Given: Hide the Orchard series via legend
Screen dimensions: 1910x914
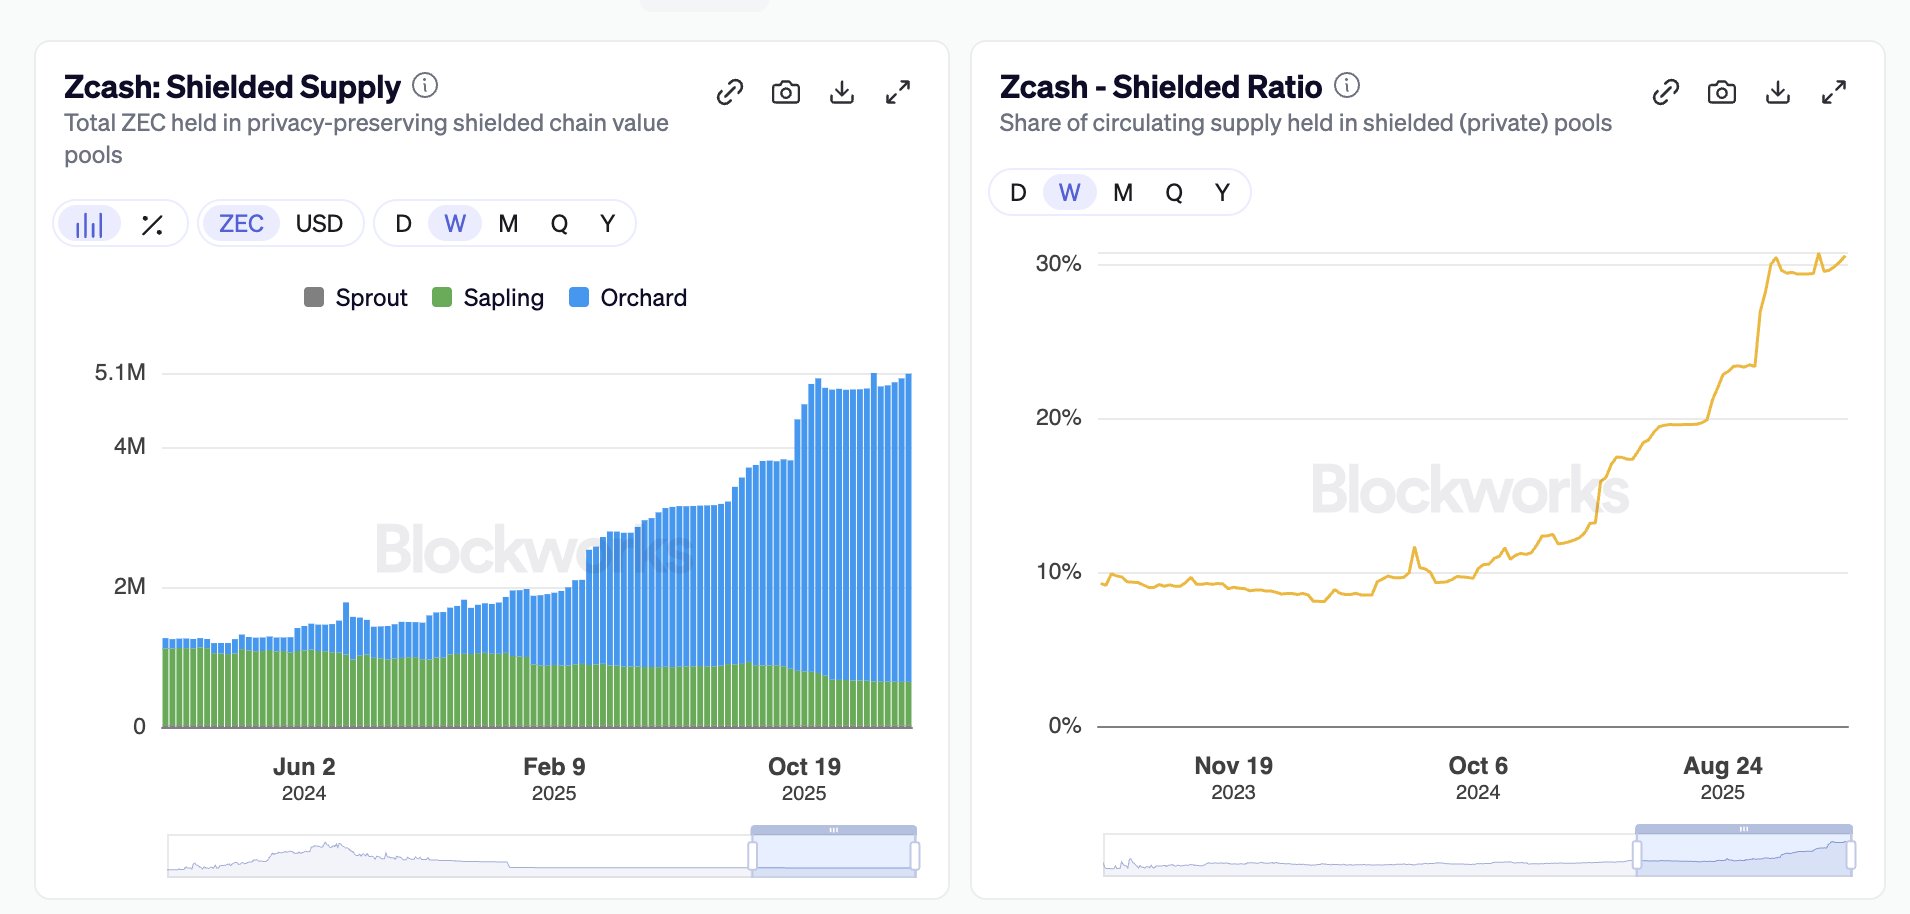Looking at the screenshot, I should pyautogui.click(x=629, y=298).
